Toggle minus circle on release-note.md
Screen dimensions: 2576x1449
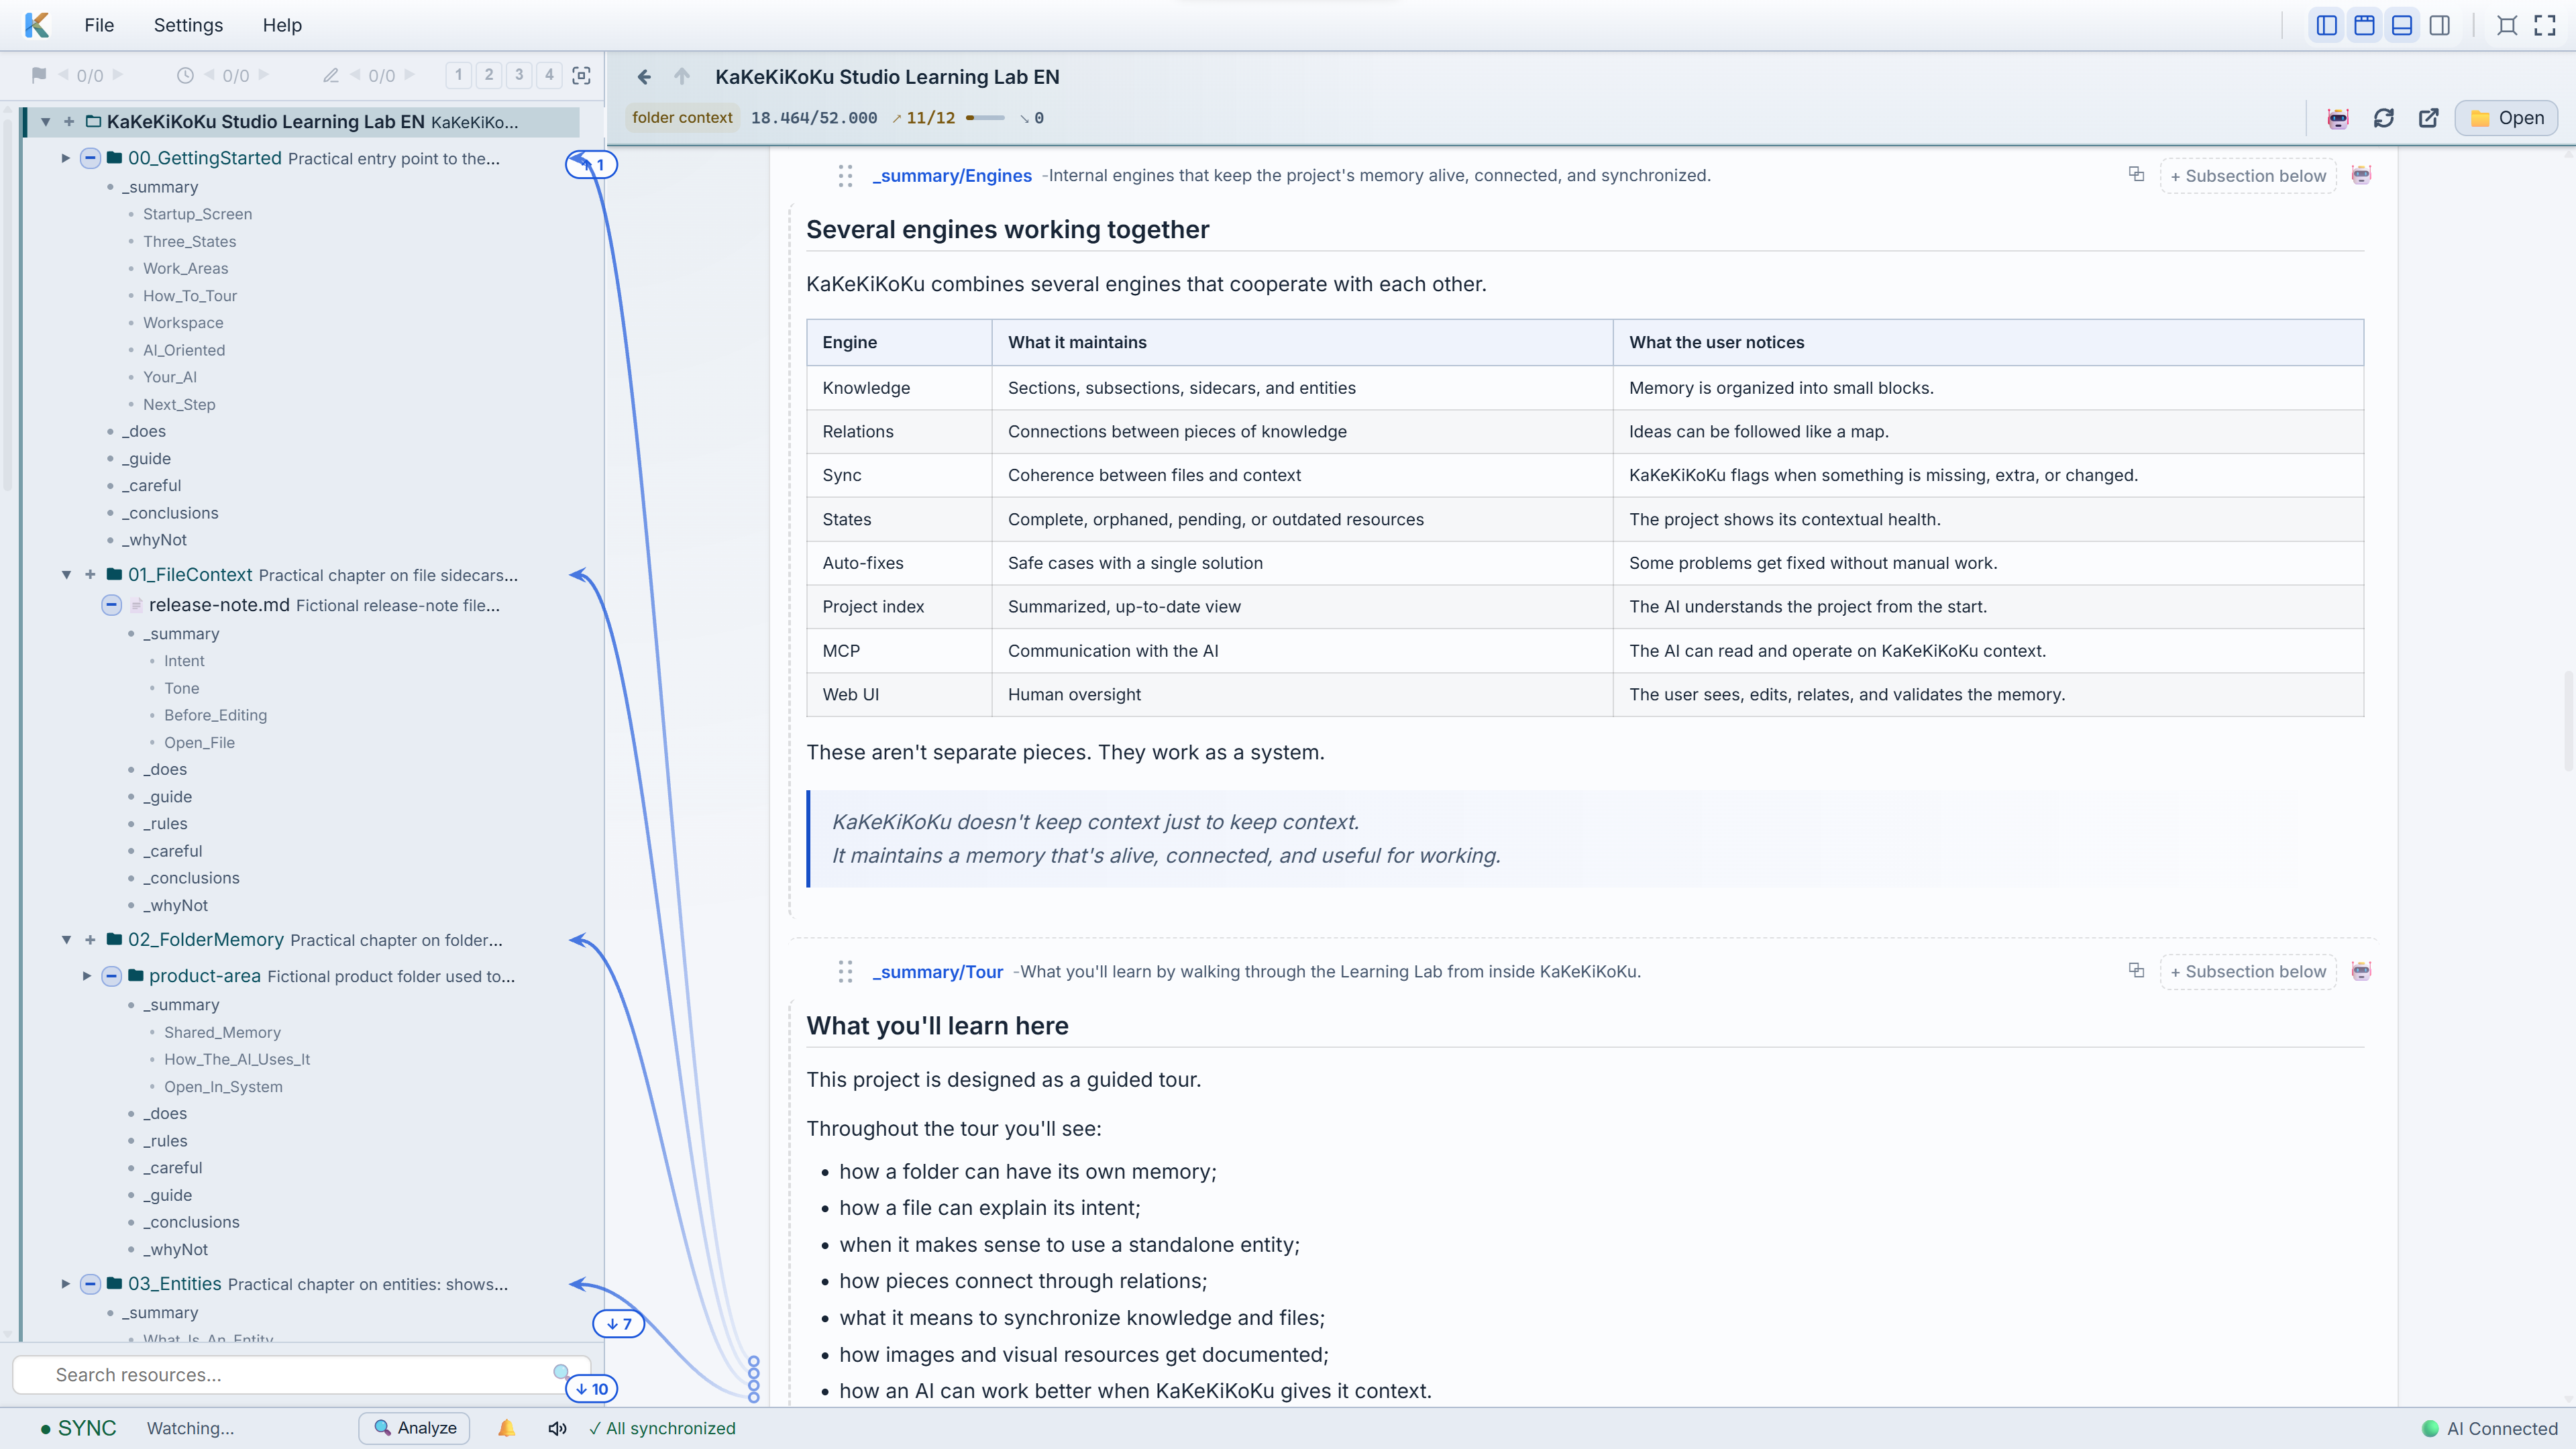point(112,605)
